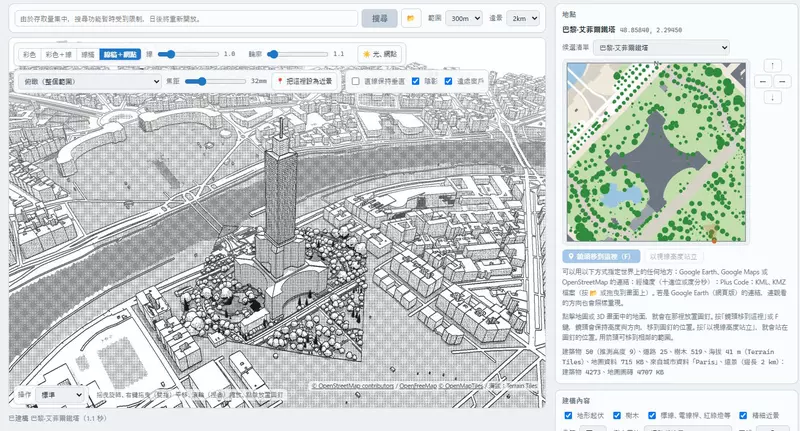The width and height of the screenshot is (800, 431).
Task: Select the 彩色 render mode tab
Action: [x=30, y=54]
